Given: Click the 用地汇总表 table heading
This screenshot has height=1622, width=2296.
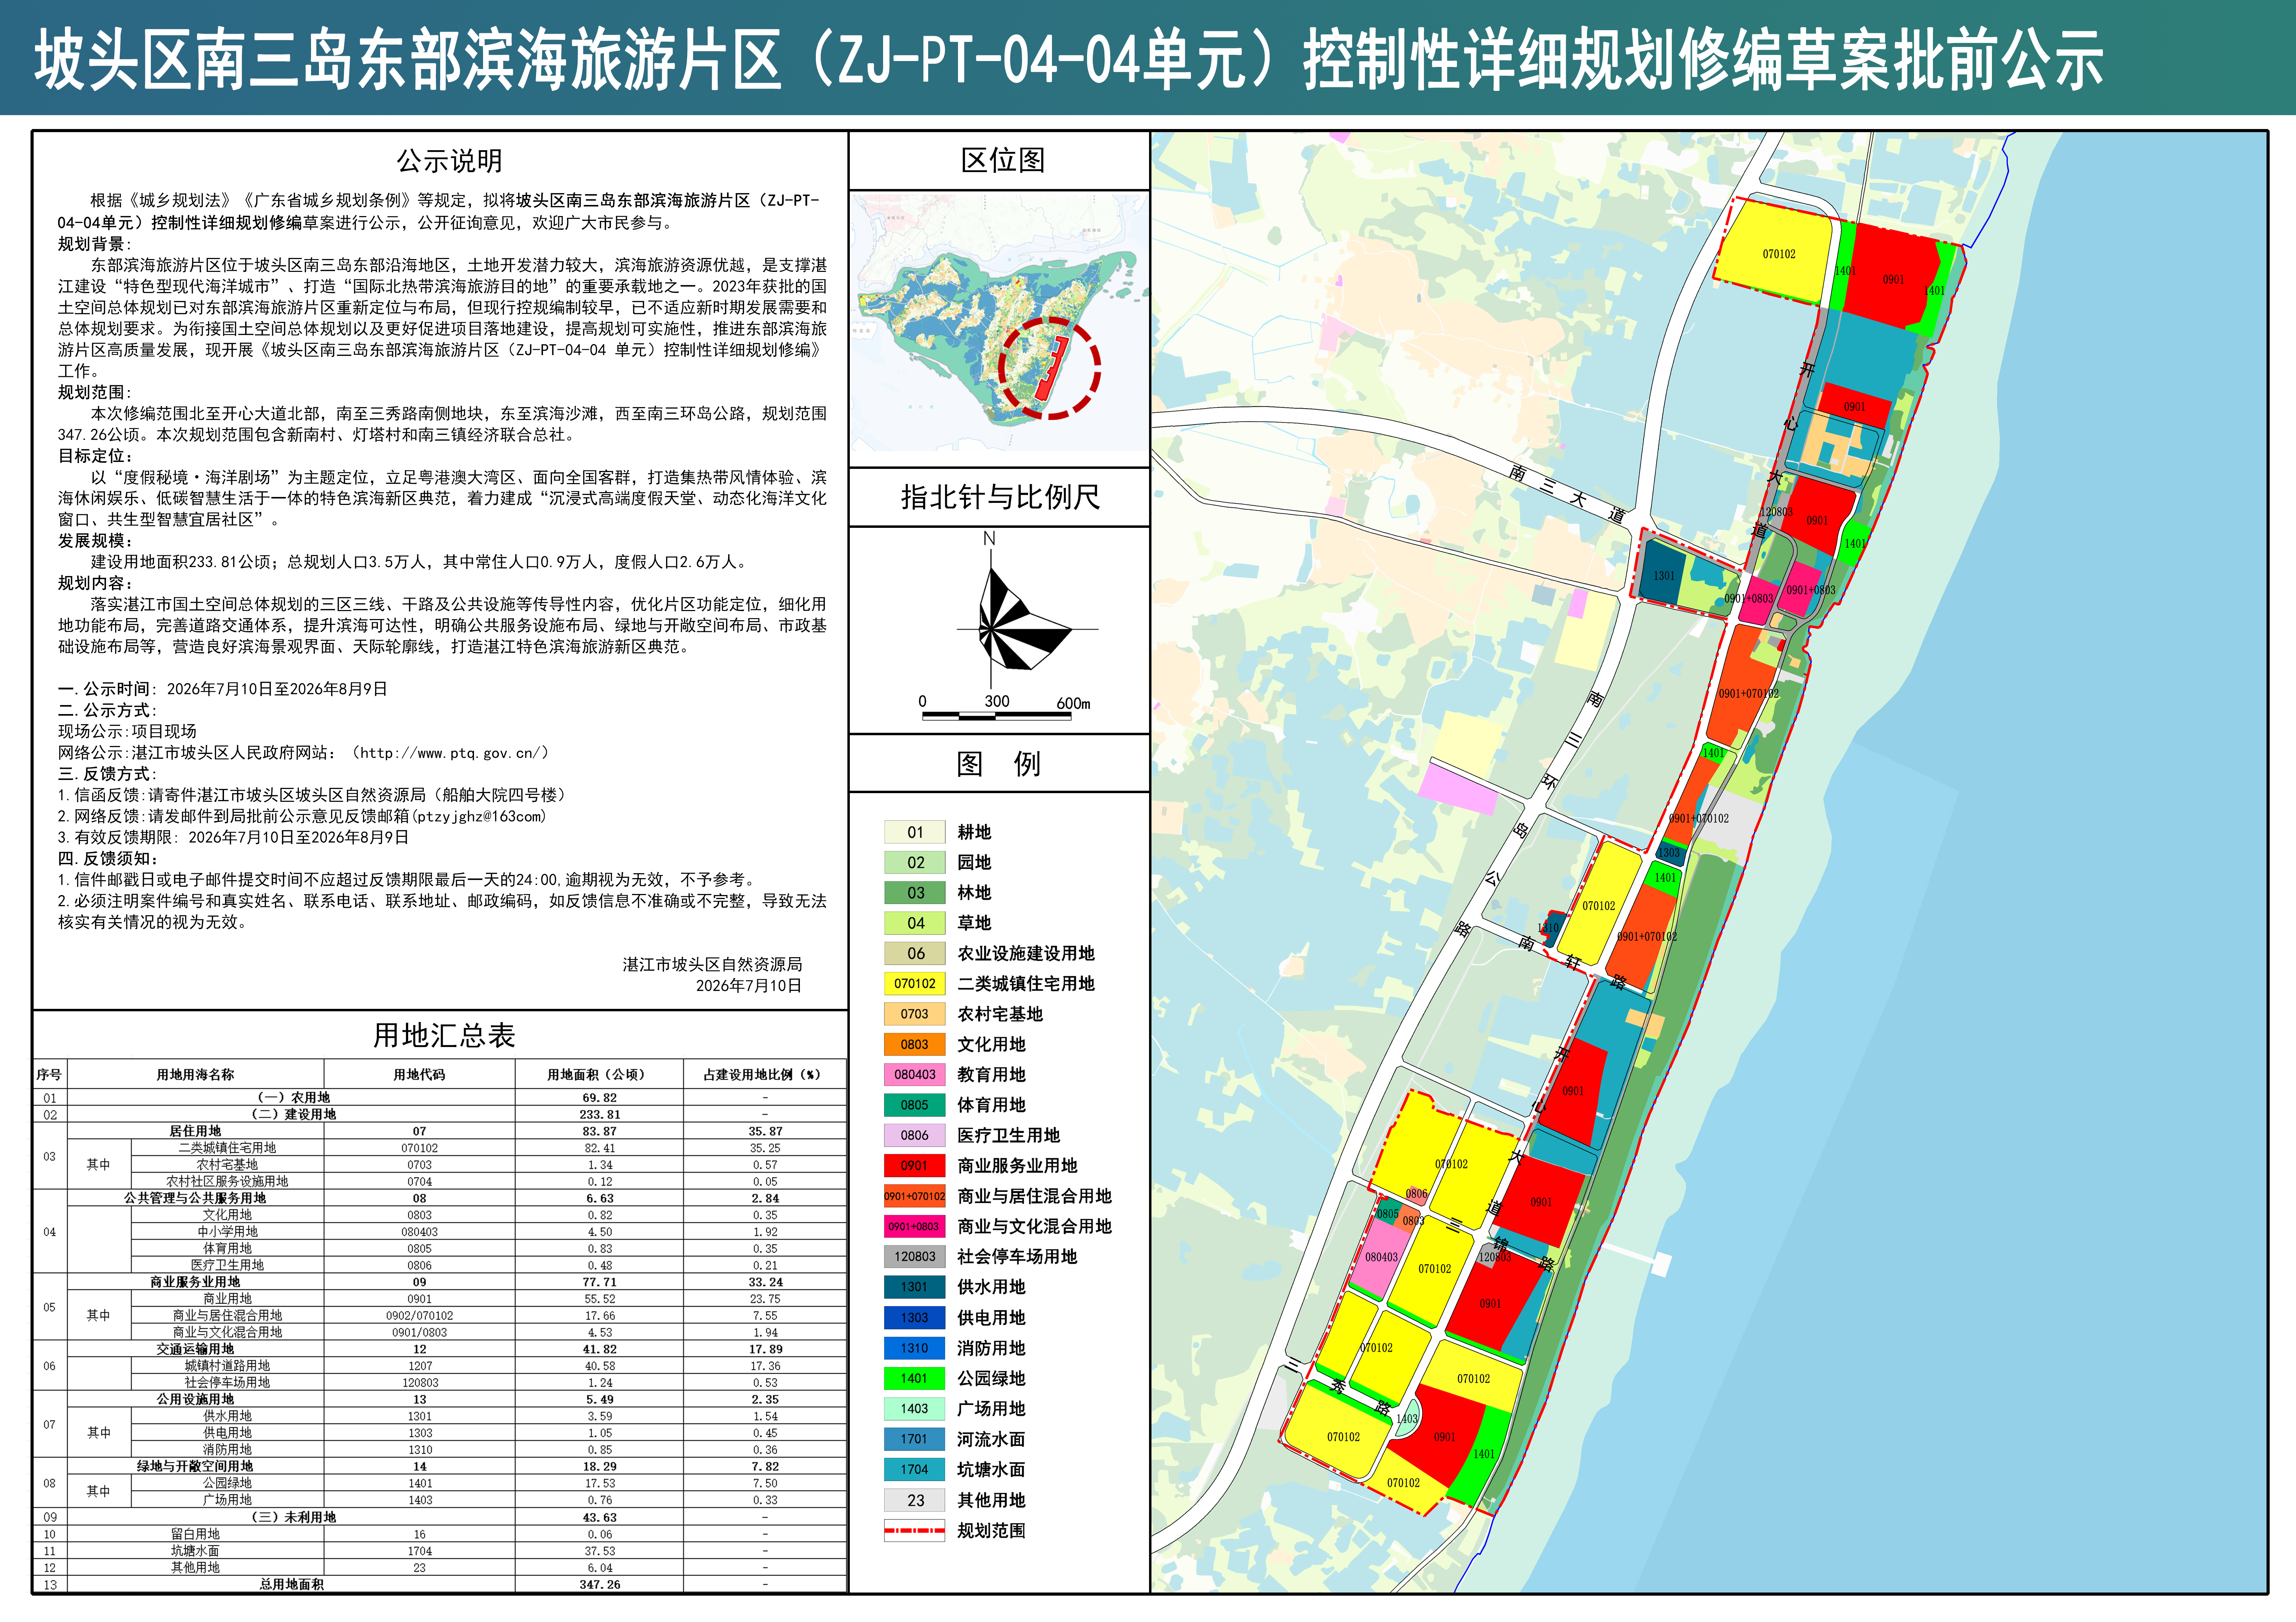Looking at the screenshot, I should tap(444, 1035).
